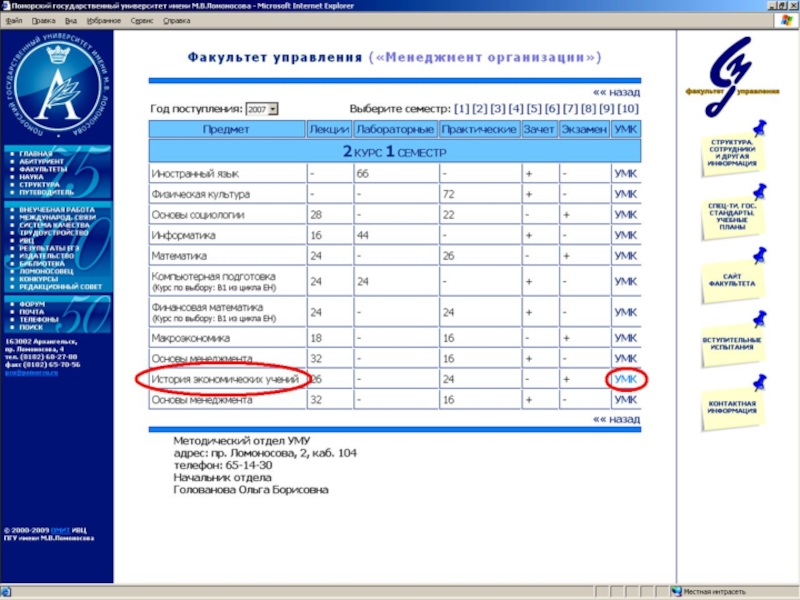Click the university logo emblem
This screenshot has height=600, width=800.
(57, 86)
